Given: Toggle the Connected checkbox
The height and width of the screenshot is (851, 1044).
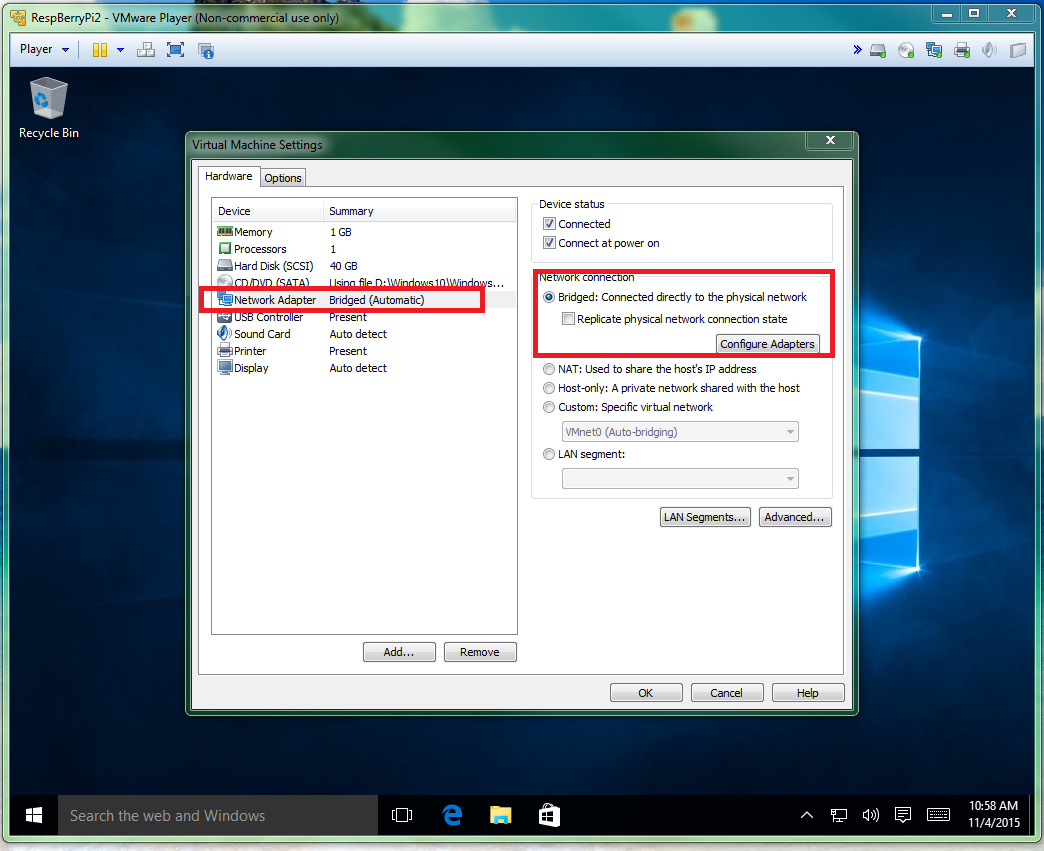Looking at the screenshot, I should [549, 224].
